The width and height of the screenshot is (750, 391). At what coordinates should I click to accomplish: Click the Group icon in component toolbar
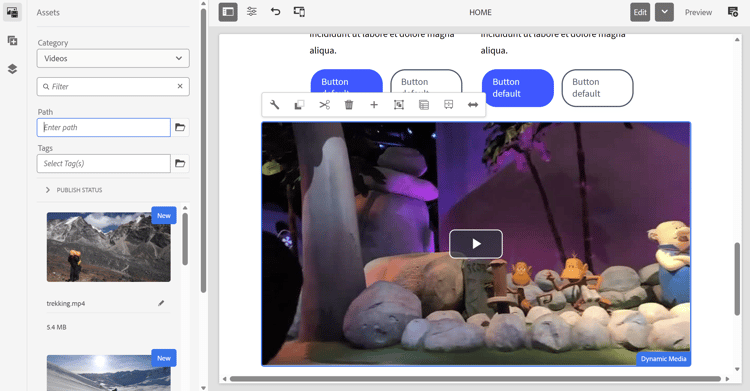tap(399, 105)
